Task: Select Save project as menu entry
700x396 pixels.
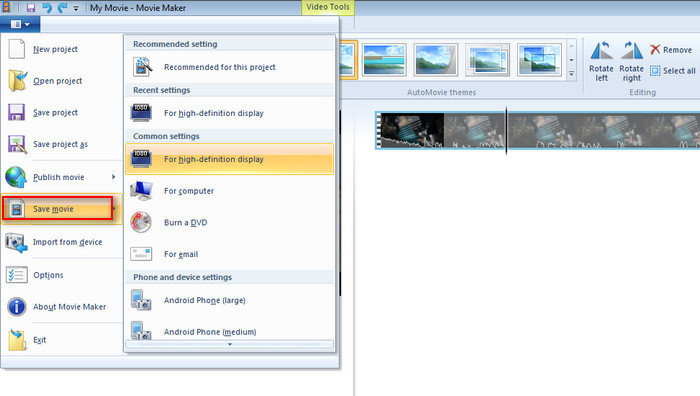Action: tap(62, 144)
